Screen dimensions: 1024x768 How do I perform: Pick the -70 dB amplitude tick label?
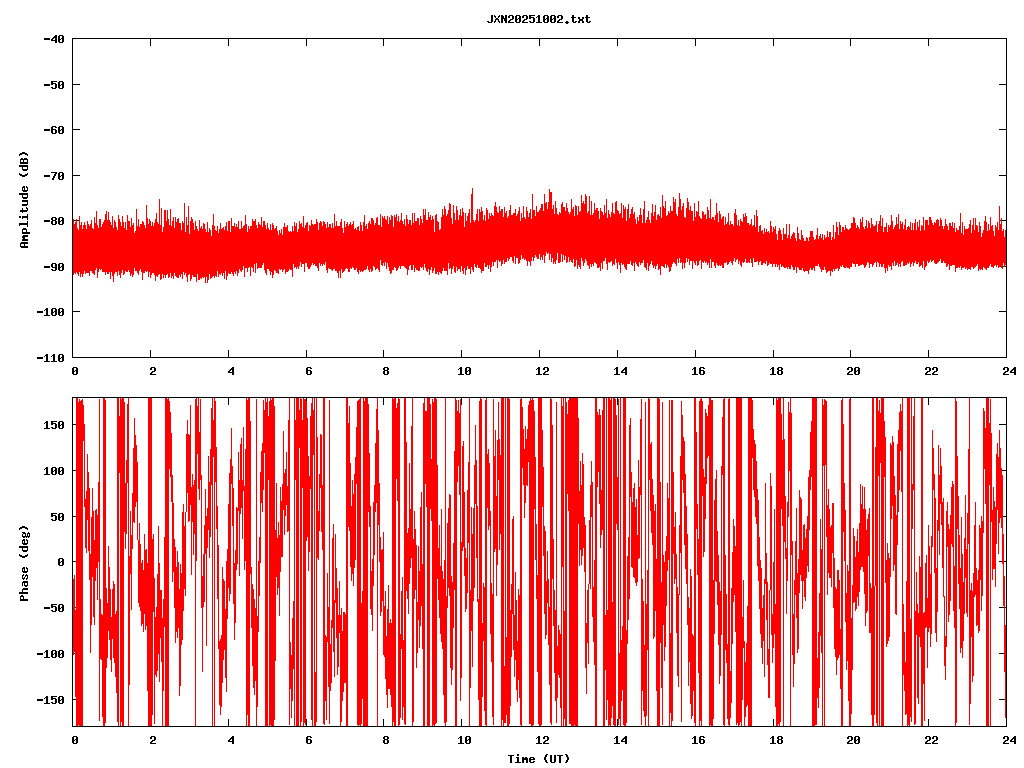click(x=54, y=176)
